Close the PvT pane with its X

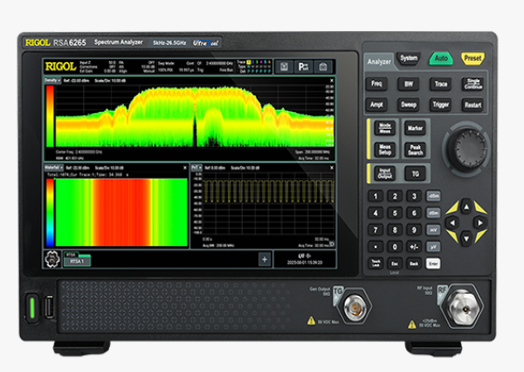coord(332,168)
